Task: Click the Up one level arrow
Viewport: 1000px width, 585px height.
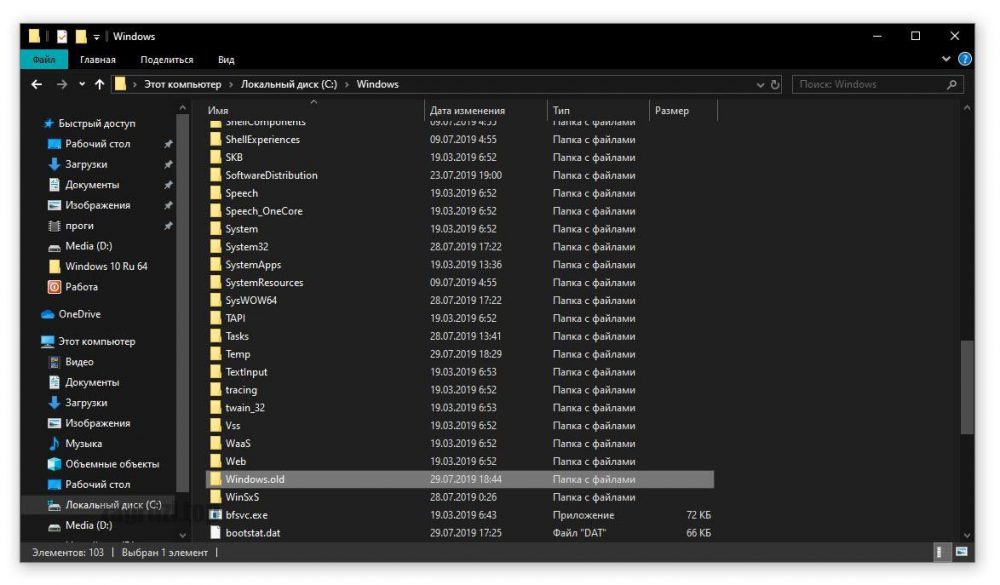Action: click(x=98, y=85)
